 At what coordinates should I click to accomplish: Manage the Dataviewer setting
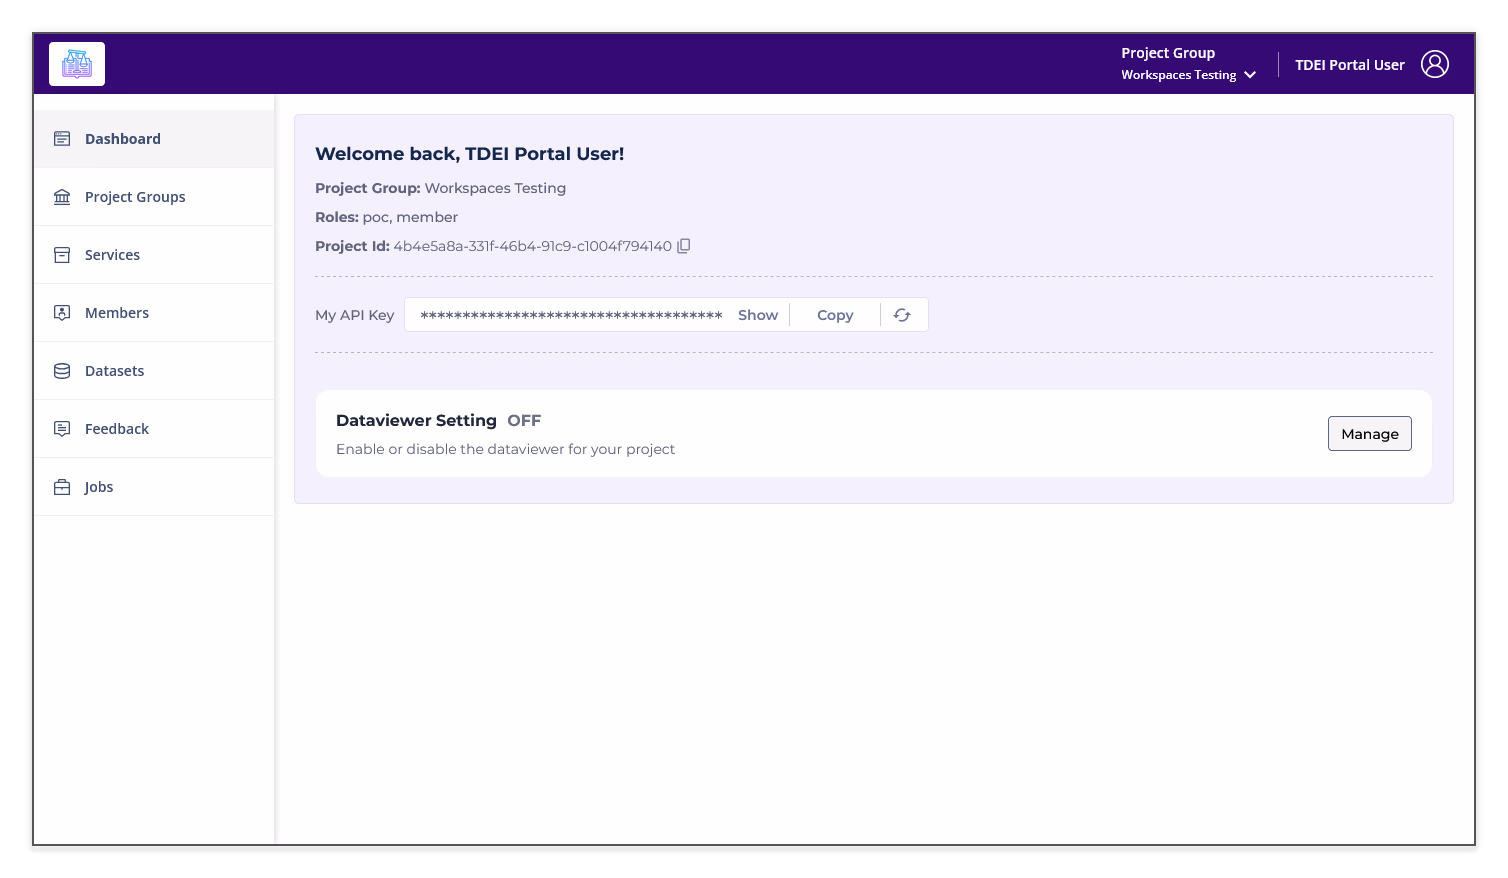1370,434
